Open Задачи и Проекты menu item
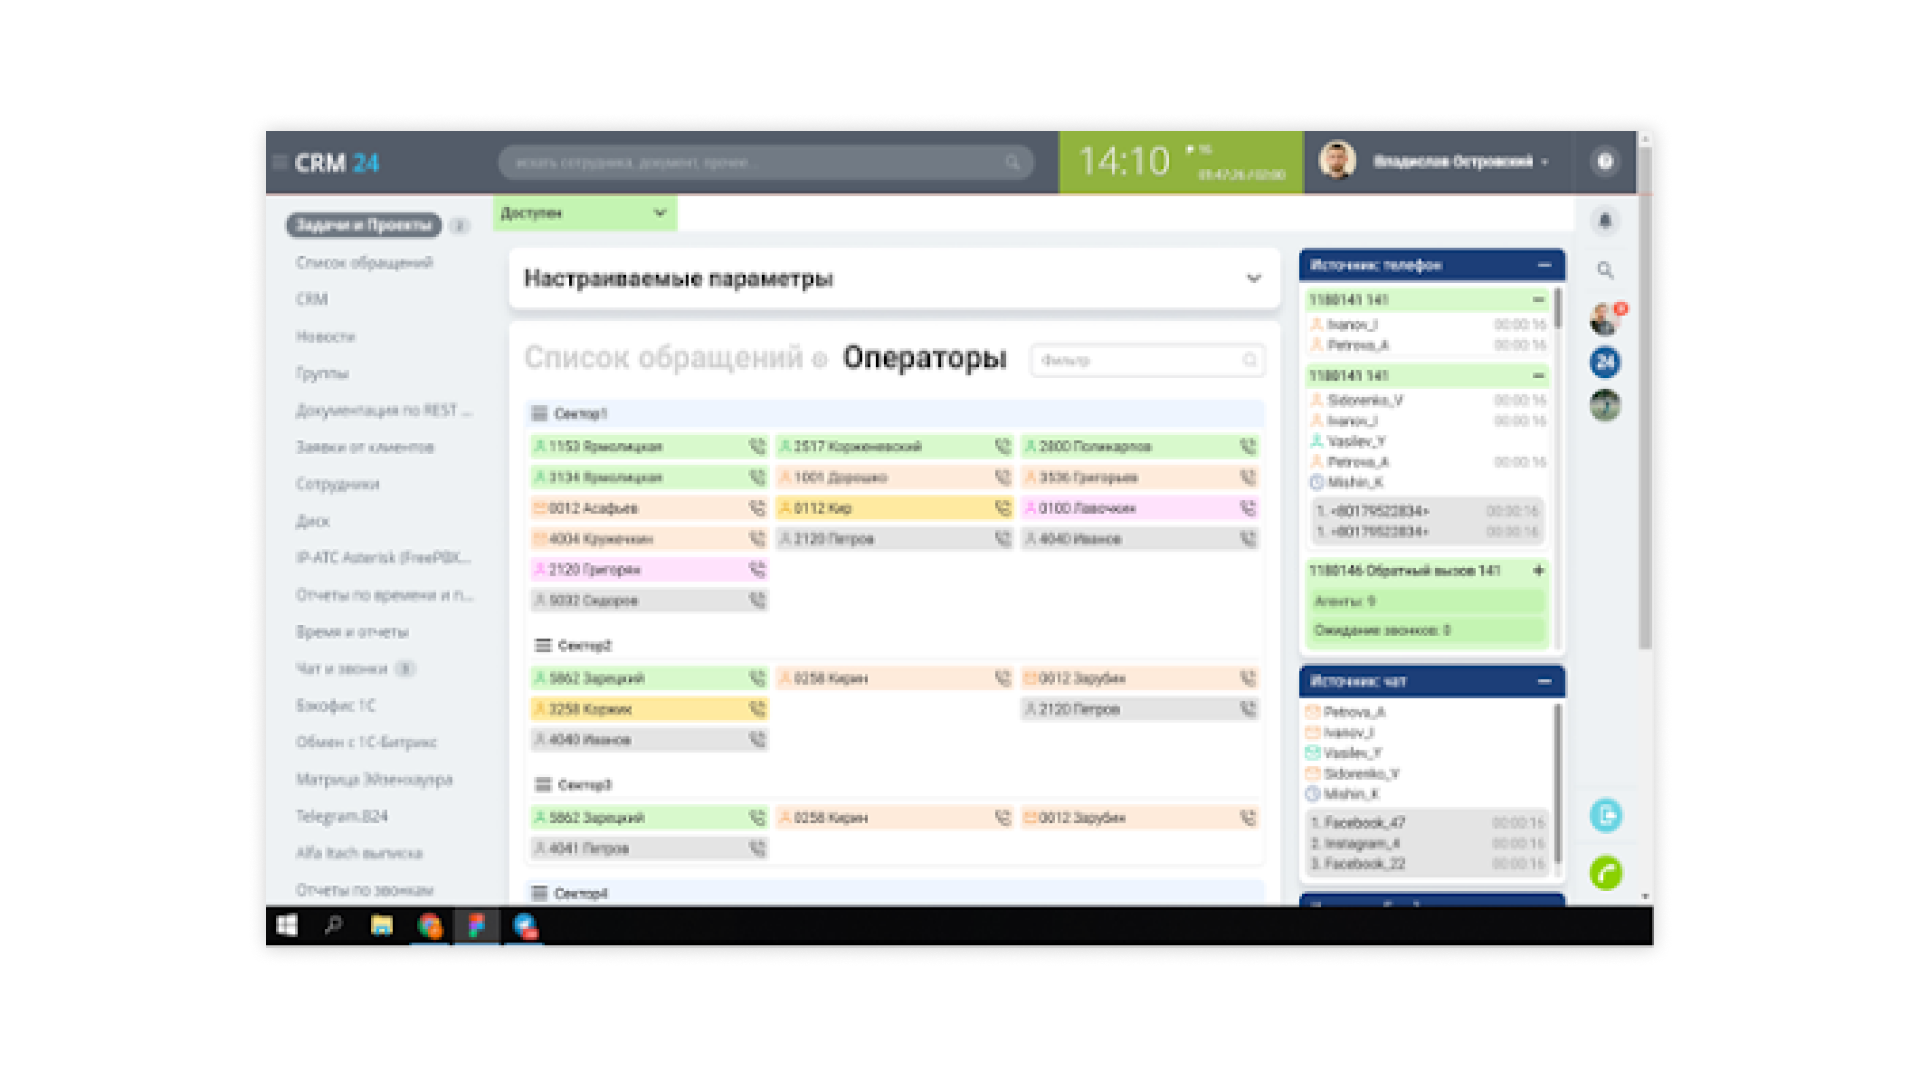 click(x=363, y=225)
